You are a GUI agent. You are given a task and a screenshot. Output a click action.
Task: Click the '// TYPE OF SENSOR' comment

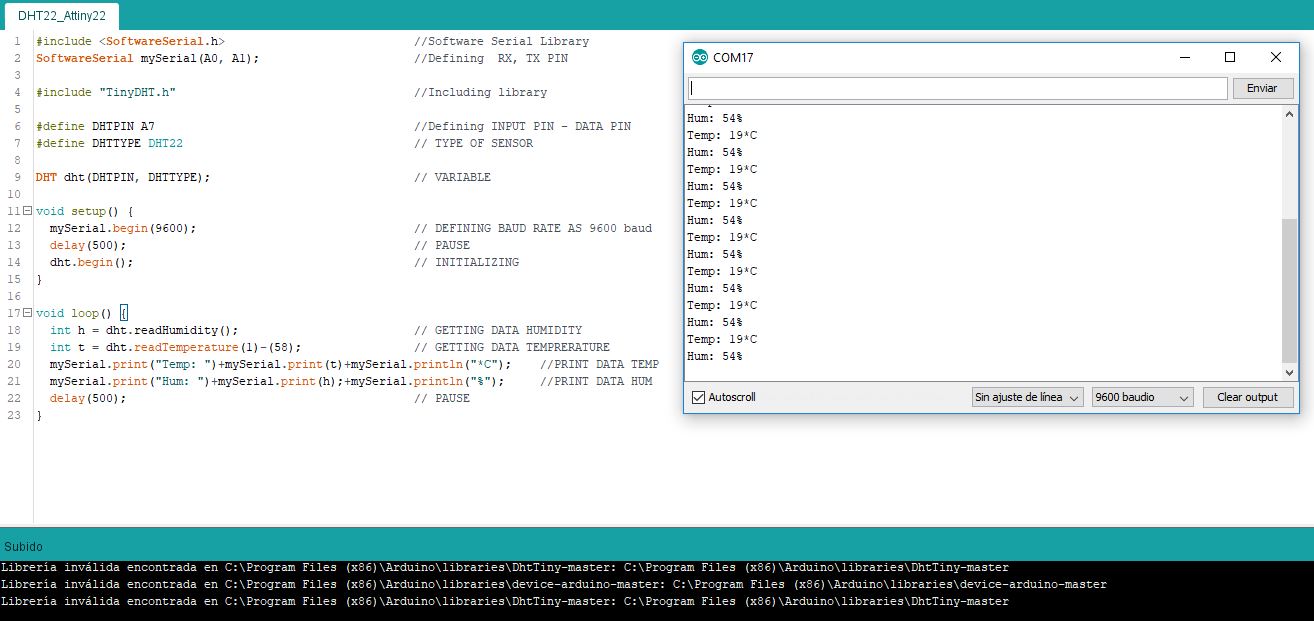pyautogui.click(x=473, y=144)
